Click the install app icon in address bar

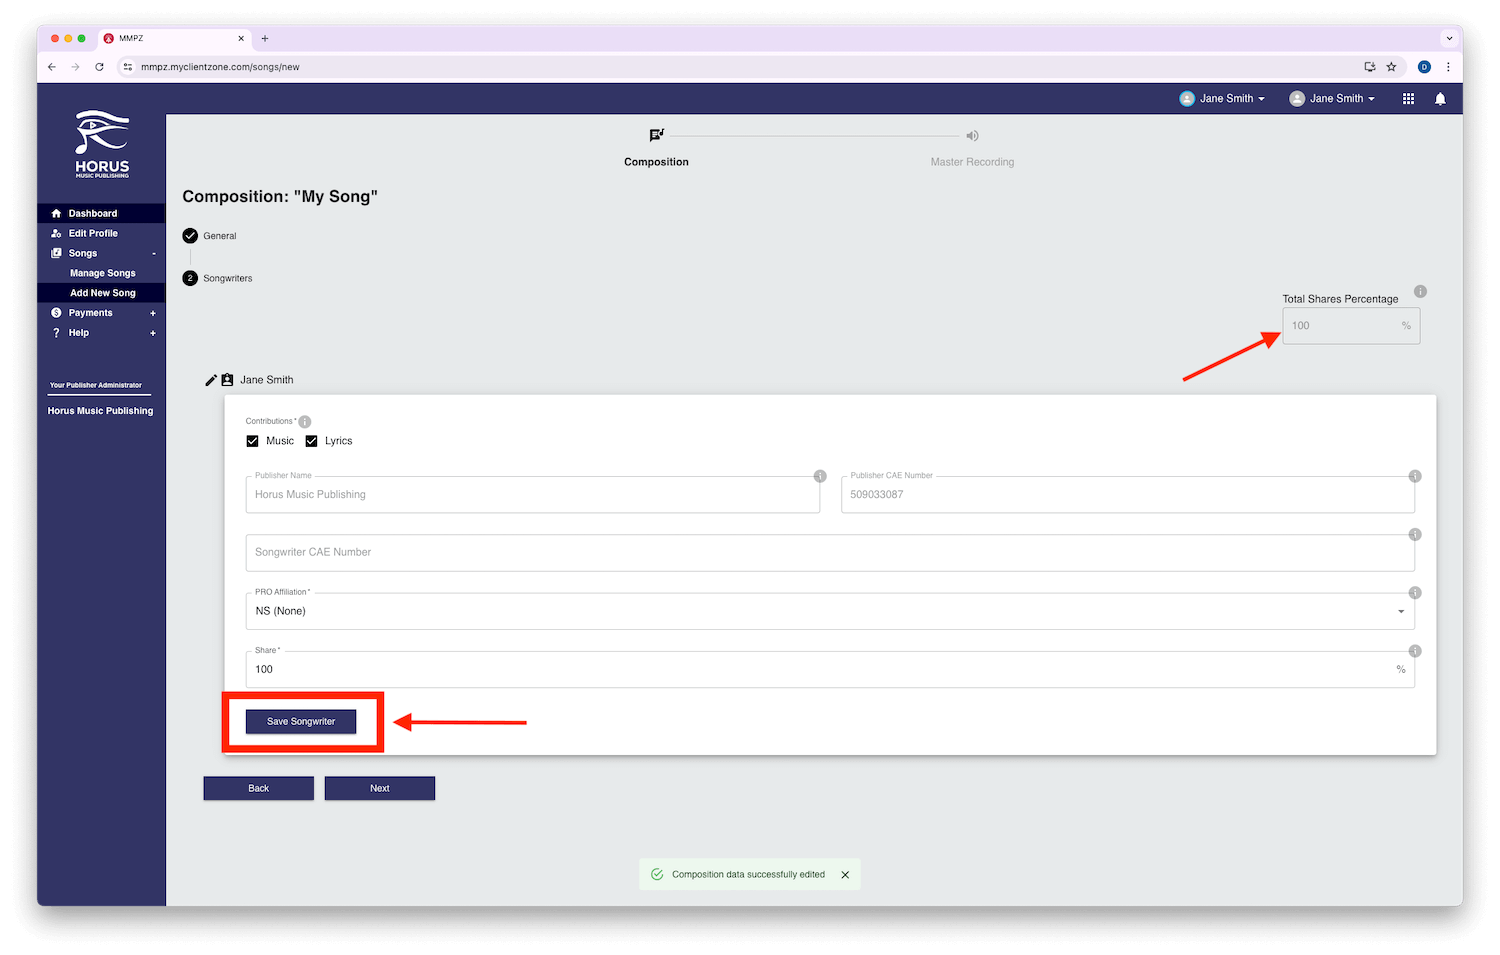[x=1370, y=67]
